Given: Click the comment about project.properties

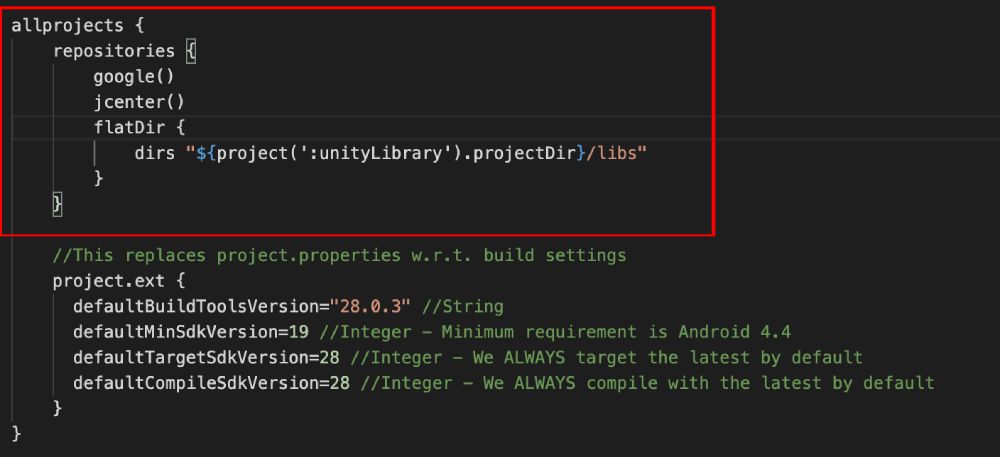Looking at the screenshot, I should 339,256.
